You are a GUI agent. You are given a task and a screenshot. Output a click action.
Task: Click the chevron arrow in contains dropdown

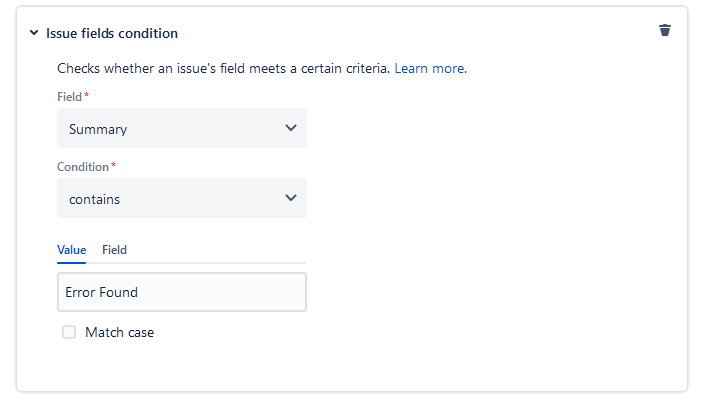pos(291,198)
